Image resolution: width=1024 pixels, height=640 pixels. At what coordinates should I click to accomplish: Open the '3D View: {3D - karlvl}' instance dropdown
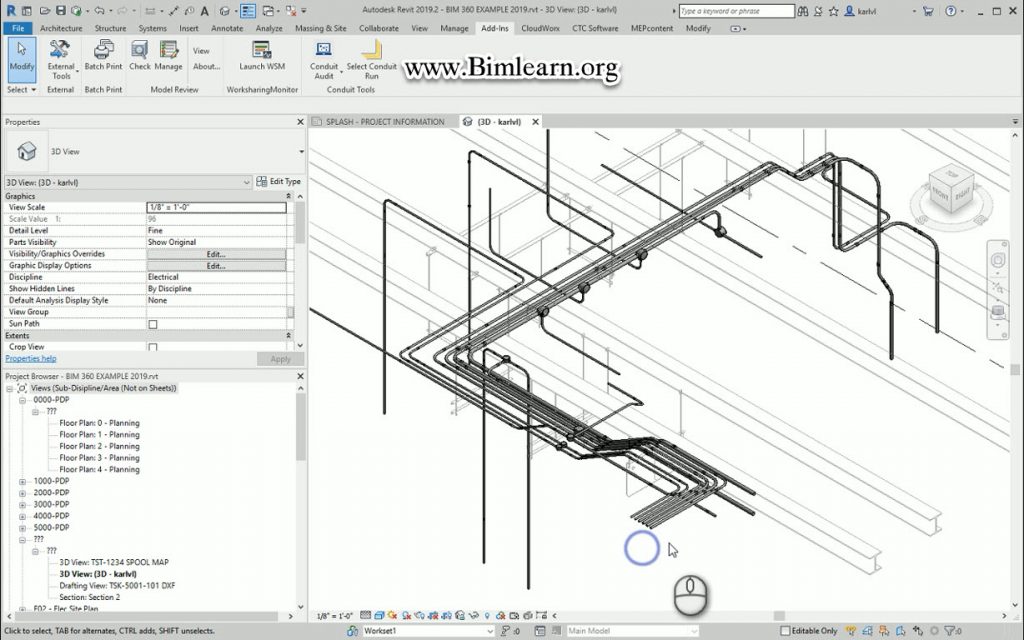click(x=246, y=182)
